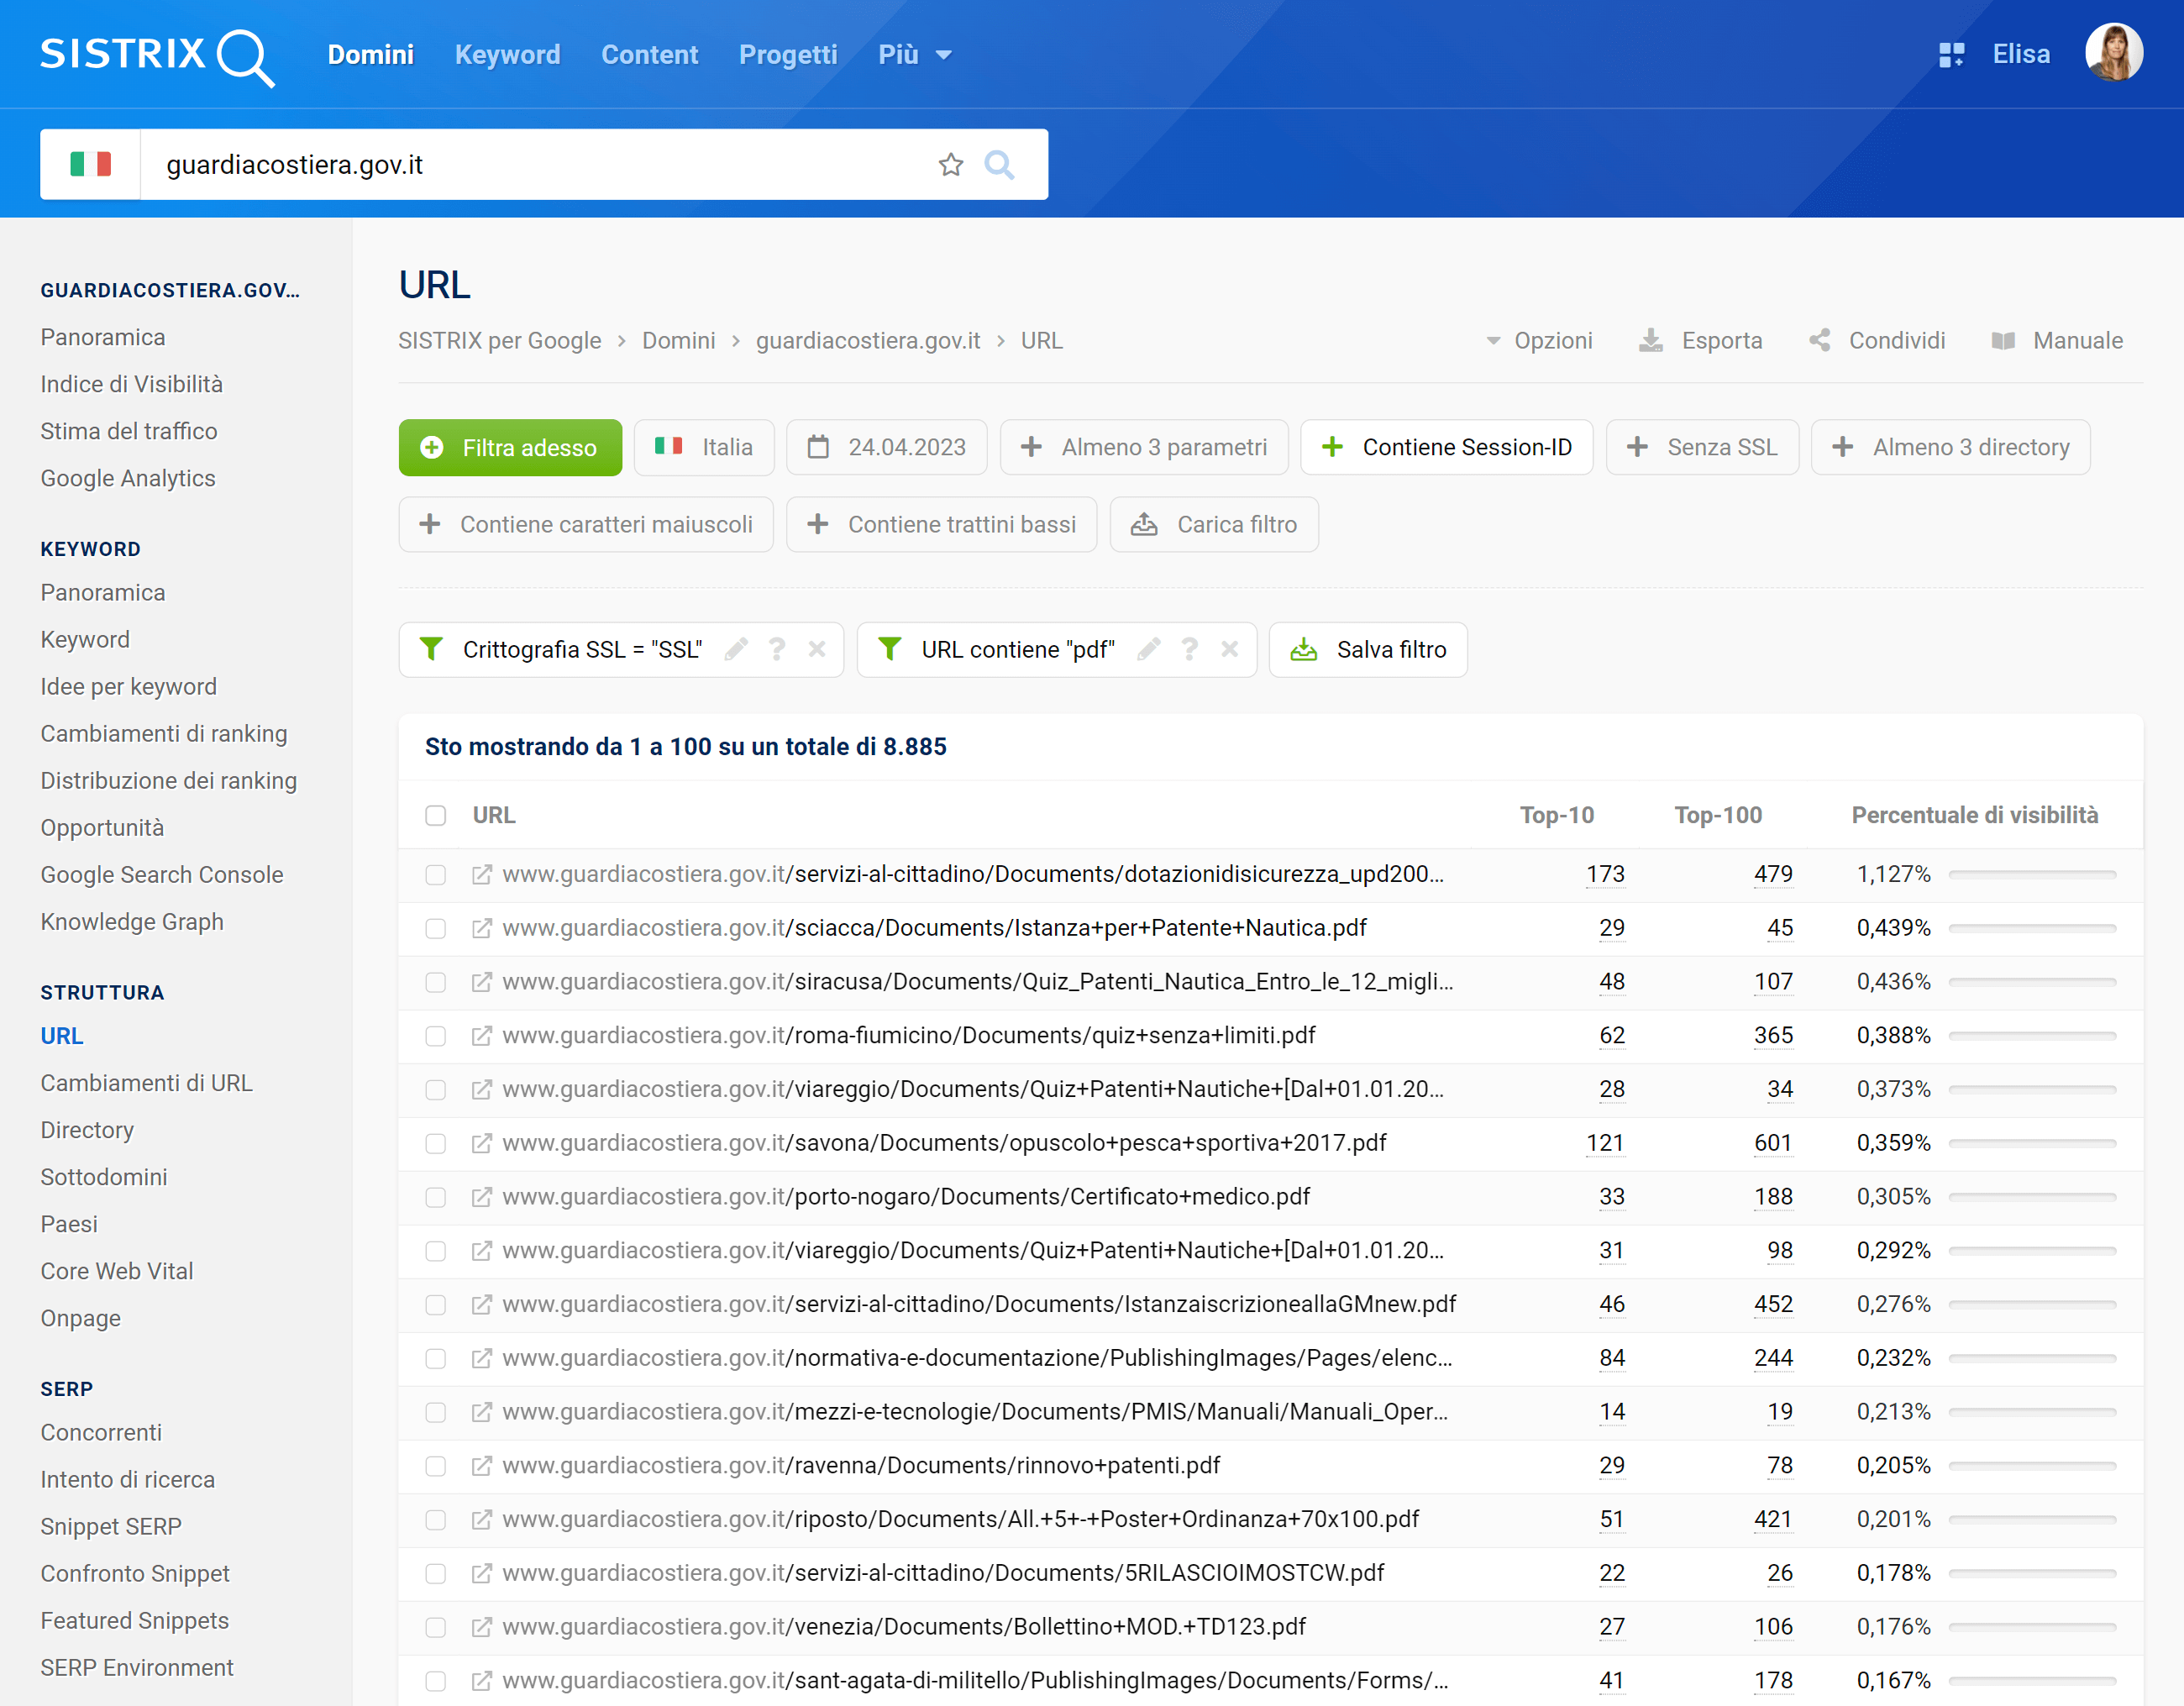This screenshot has width=2184, height=1706.
Task: Expand the Opzioni dropdown
Action: (1539, 341)
